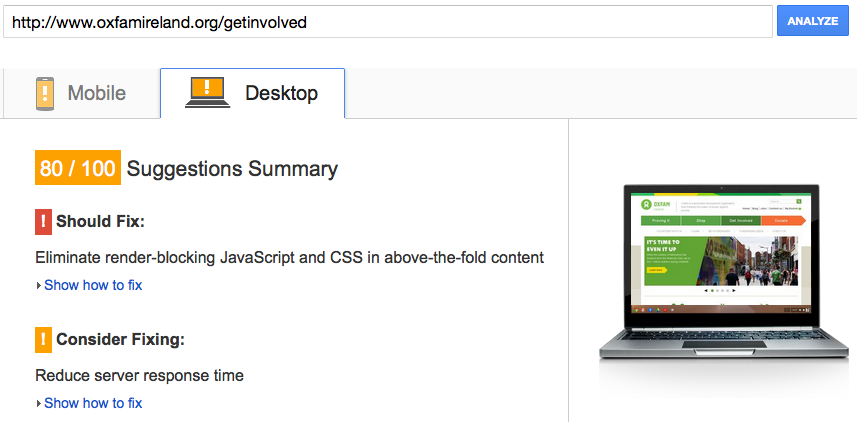Click the Desktop laptop warning icon
The image size is (857, 422).
pos(208,92)
